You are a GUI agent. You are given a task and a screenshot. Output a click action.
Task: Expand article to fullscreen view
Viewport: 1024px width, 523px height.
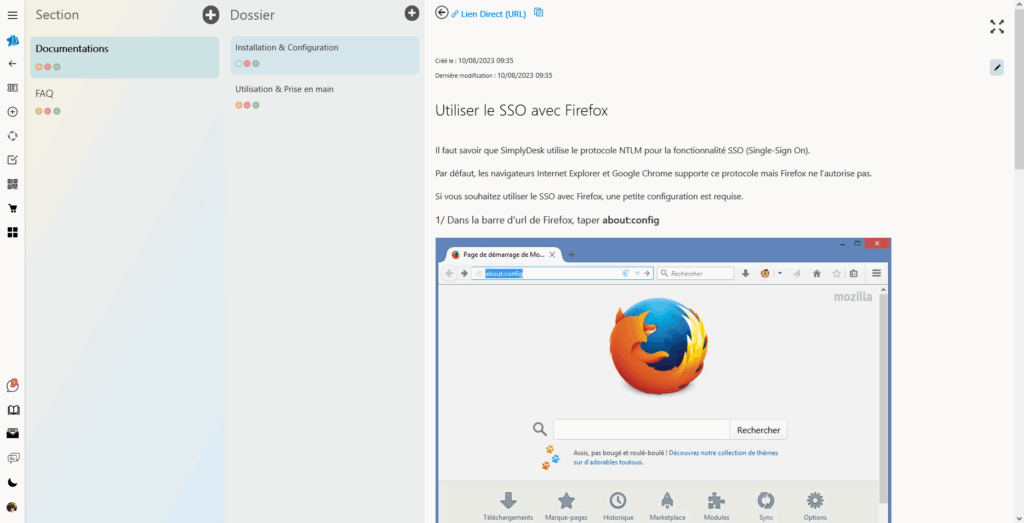click(x=996, y=26)
